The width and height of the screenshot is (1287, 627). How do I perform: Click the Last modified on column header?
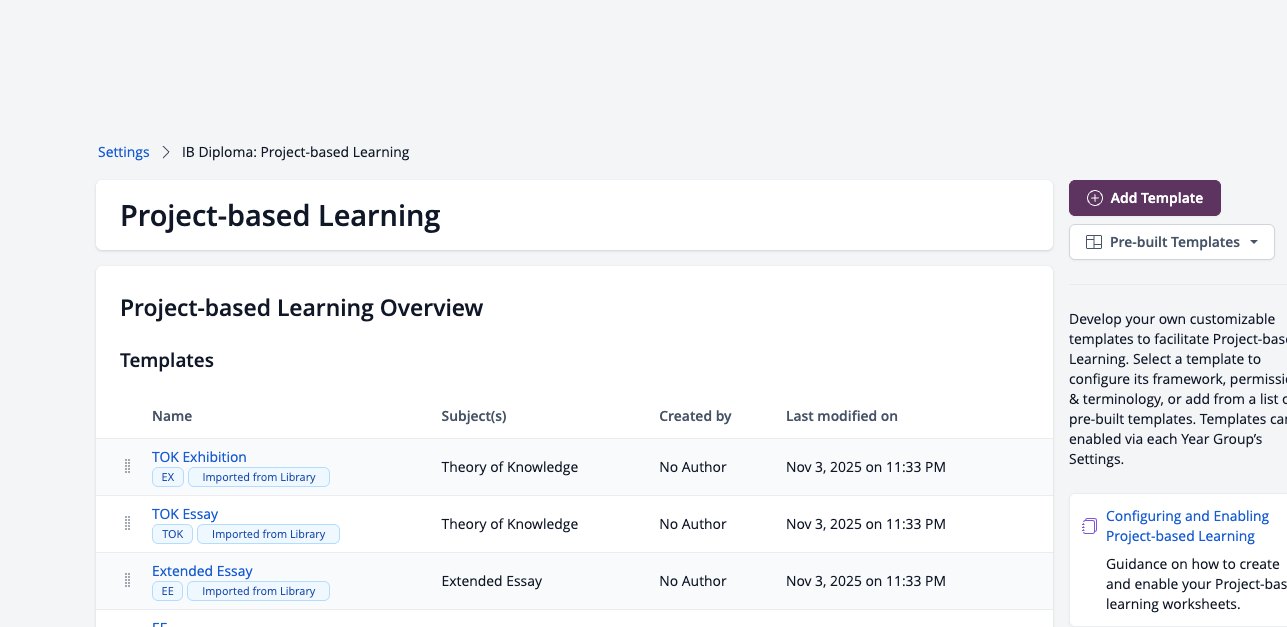point(842,416)
